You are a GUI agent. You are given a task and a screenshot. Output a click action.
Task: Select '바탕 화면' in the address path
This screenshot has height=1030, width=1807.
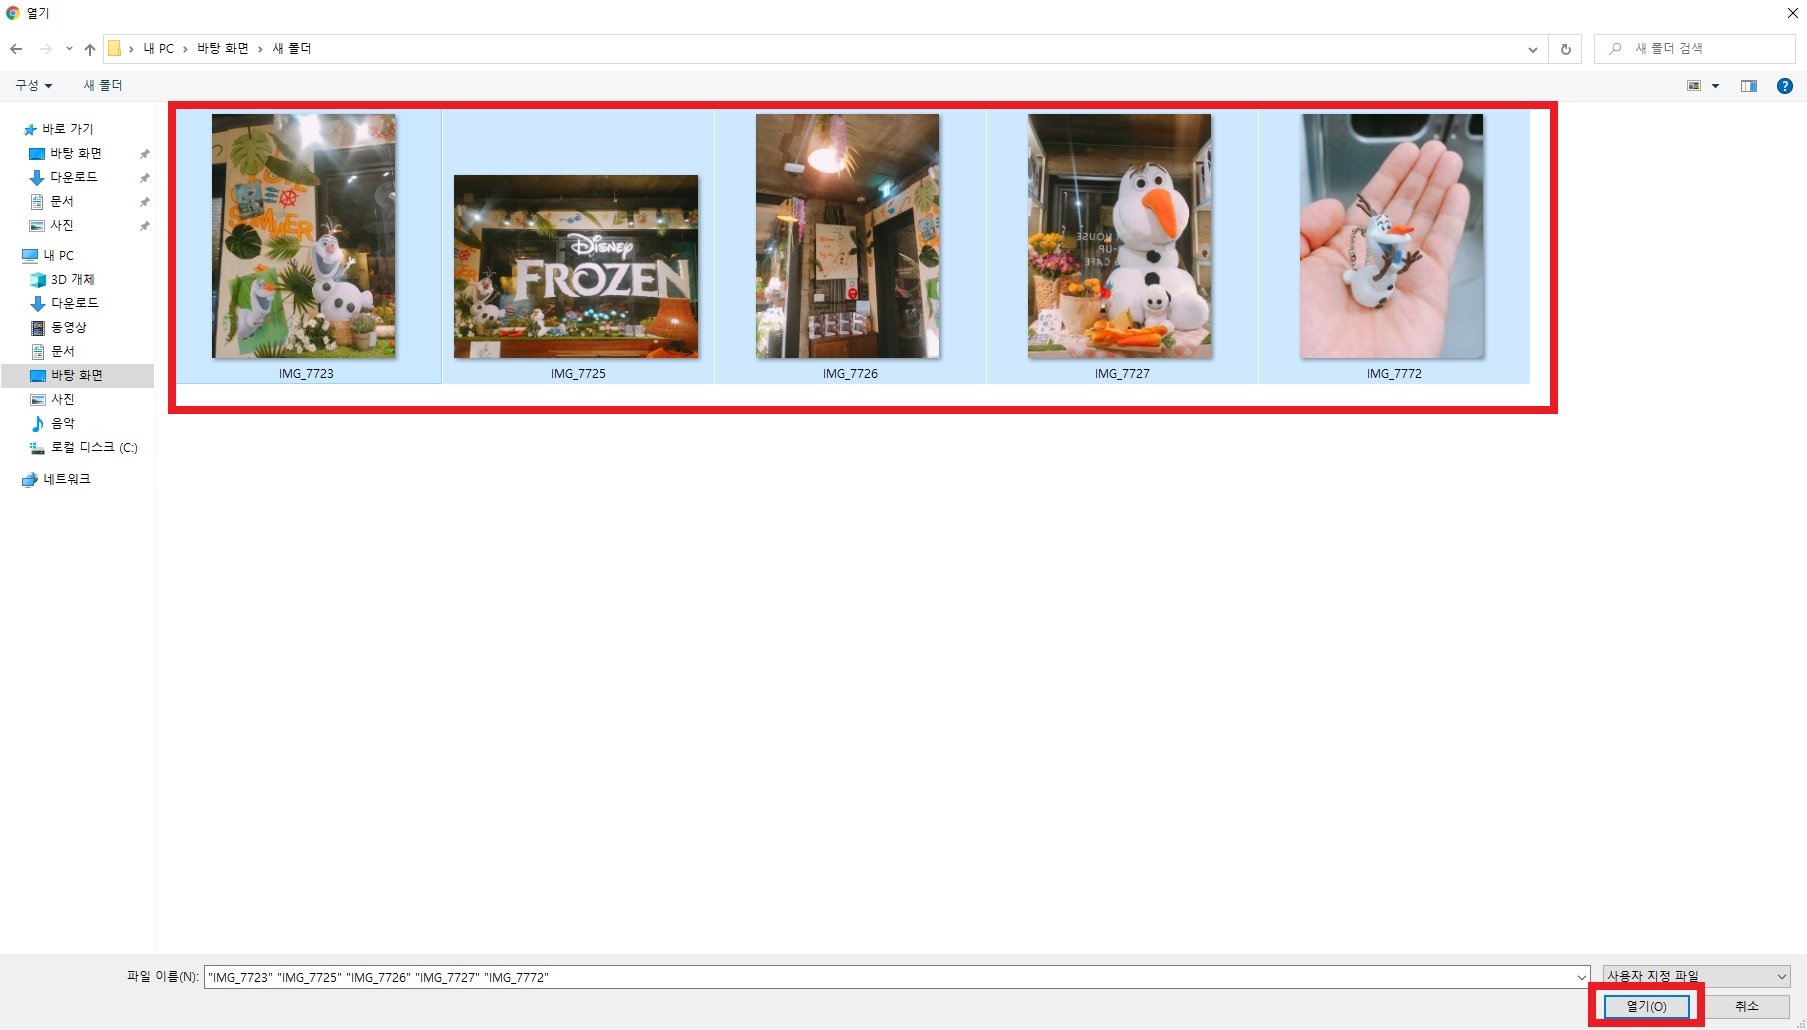[x=223, y=48]
